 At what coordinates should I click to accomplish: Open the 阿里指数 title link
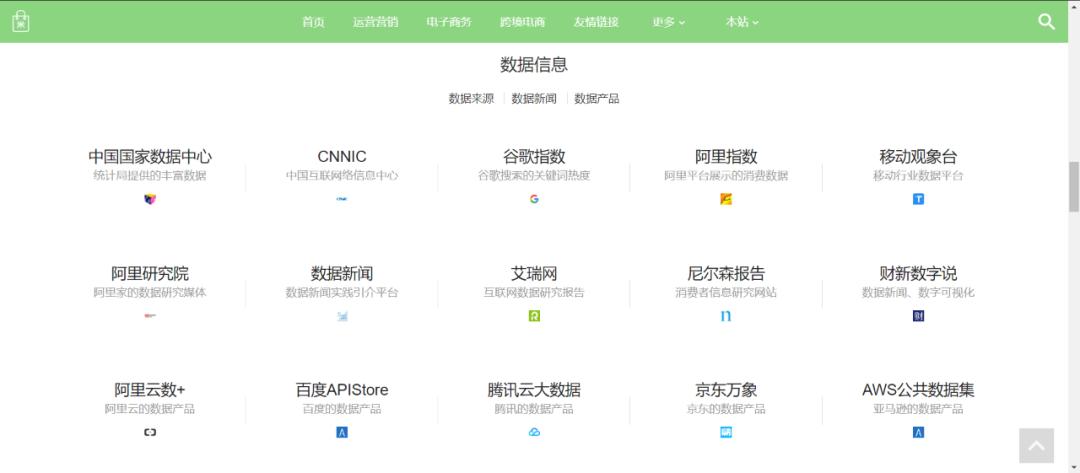(726, 156)
